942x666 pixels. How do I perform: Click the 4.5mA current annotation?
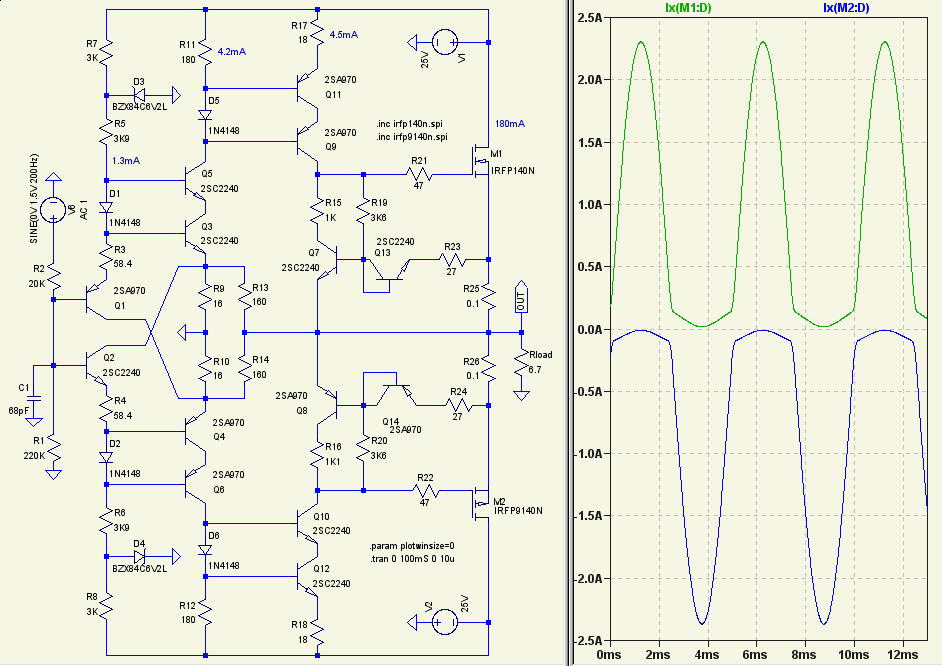[x=344, y=35]
